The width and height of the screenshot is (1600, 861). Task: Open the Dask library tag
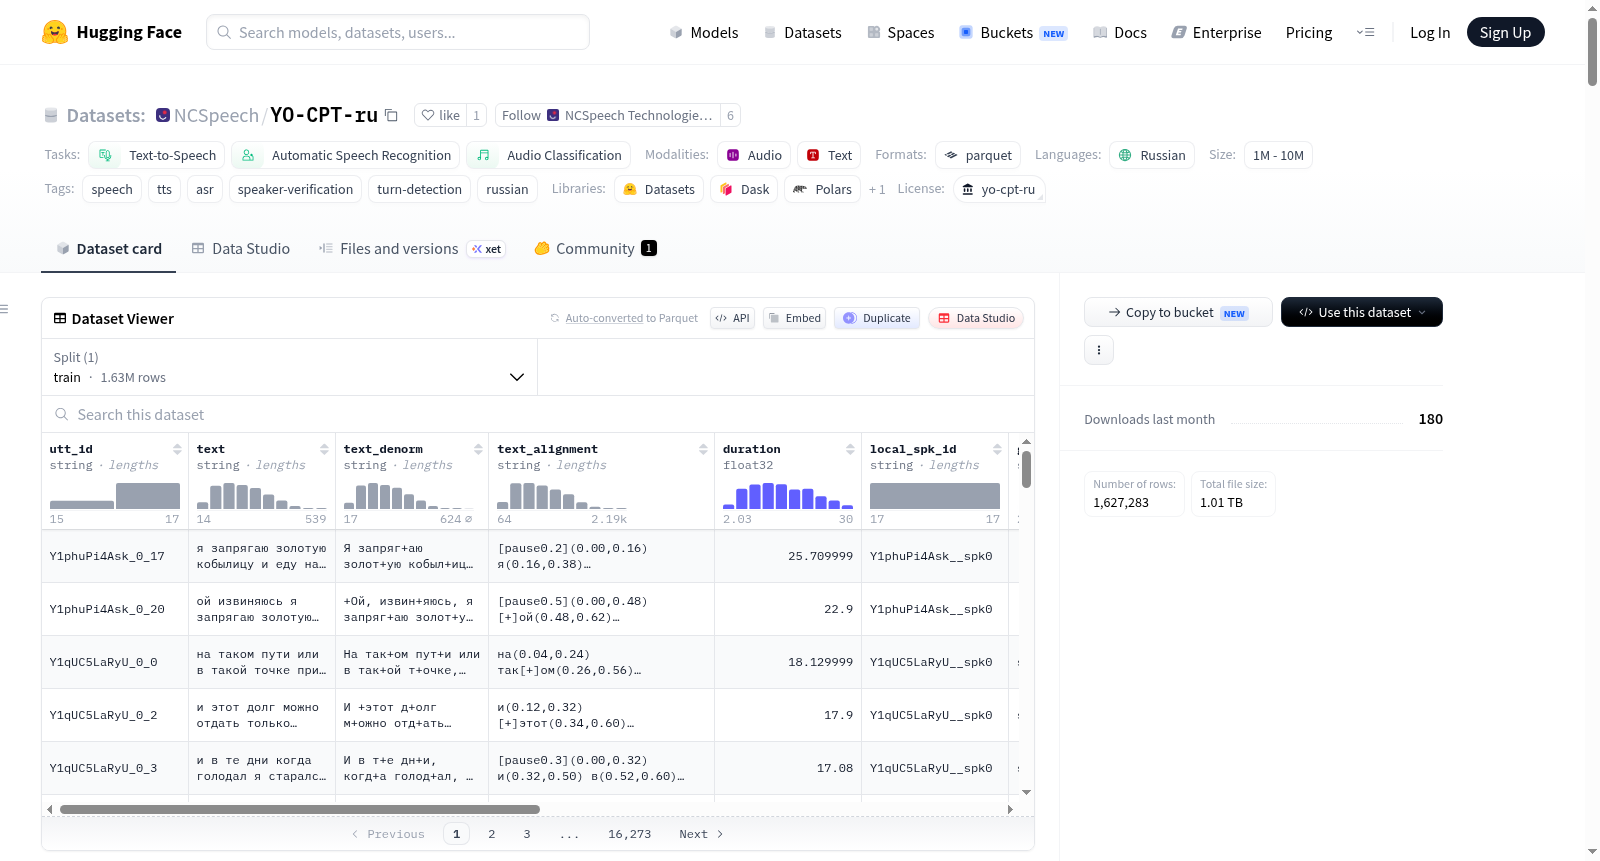click(745, 189)
